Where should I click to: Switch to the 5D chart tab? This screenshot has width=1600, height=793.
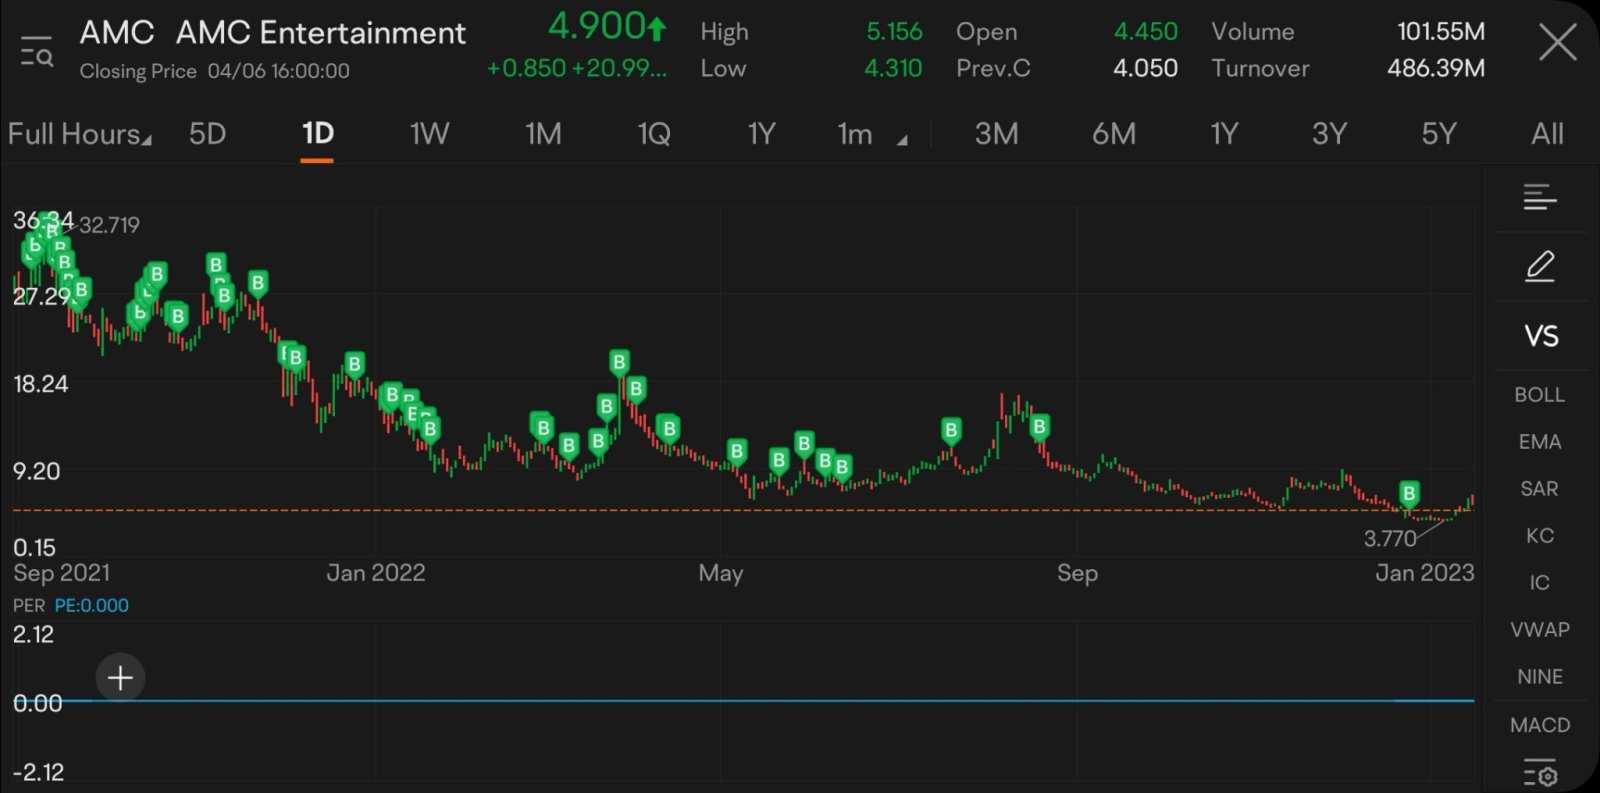[208, 134]
